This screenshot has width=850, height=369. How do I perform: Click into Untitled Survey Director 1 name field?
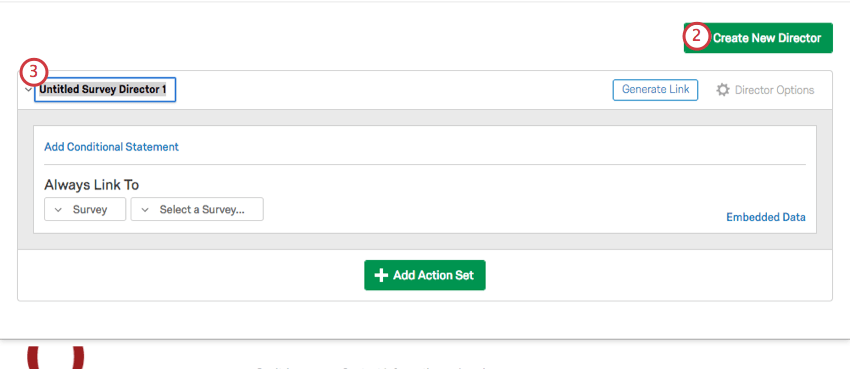(x=105, y=90)
